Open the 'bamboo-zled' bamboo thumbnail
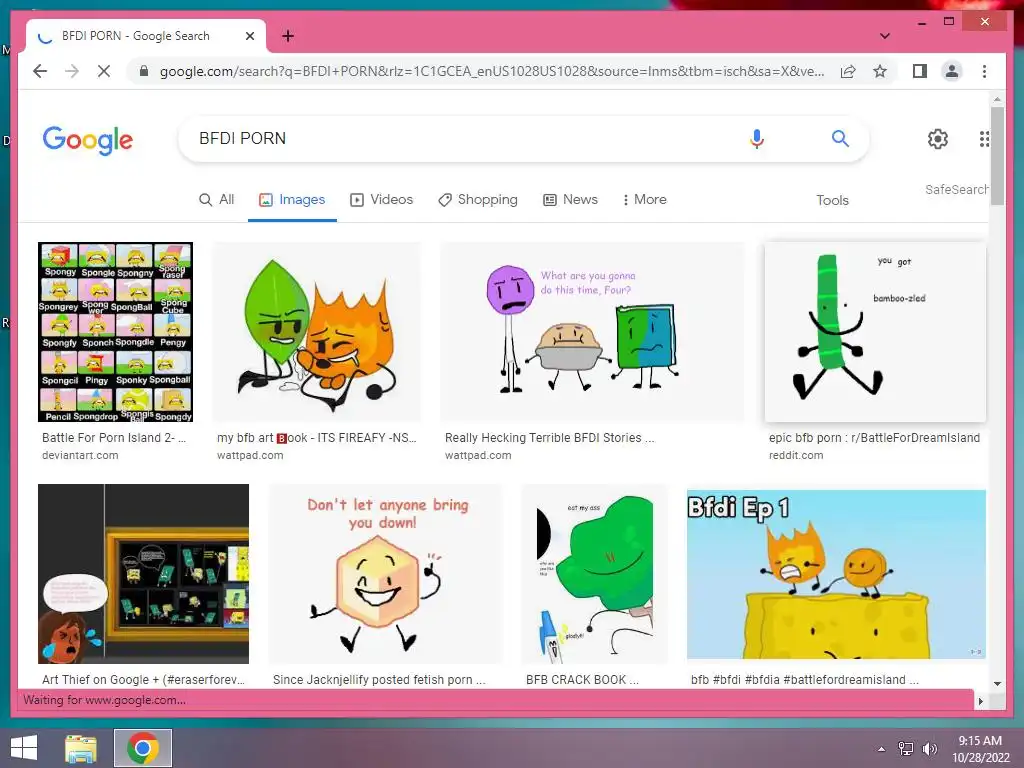 coord(875,332)
